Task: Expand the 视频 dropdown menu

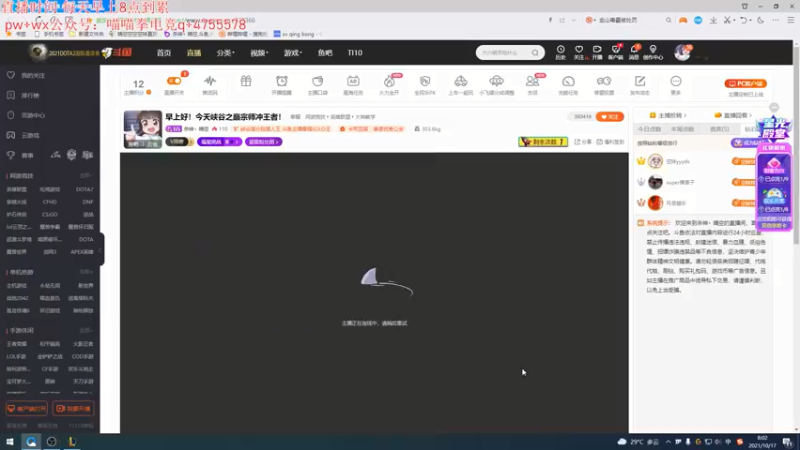Action: click(259, 53)
